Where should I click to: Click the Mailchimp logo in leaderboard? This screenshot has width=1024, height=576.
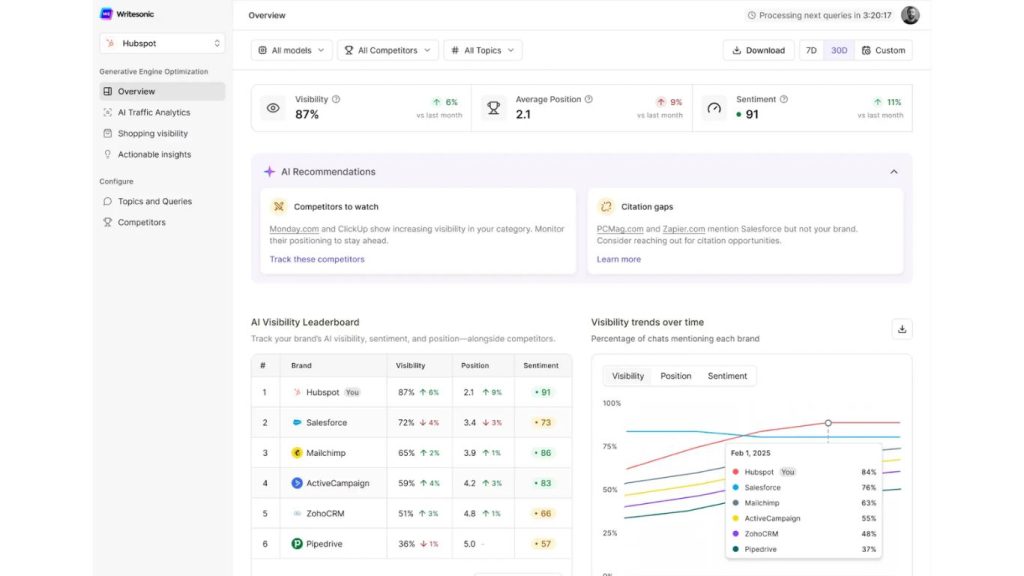(x=297, y=453)
